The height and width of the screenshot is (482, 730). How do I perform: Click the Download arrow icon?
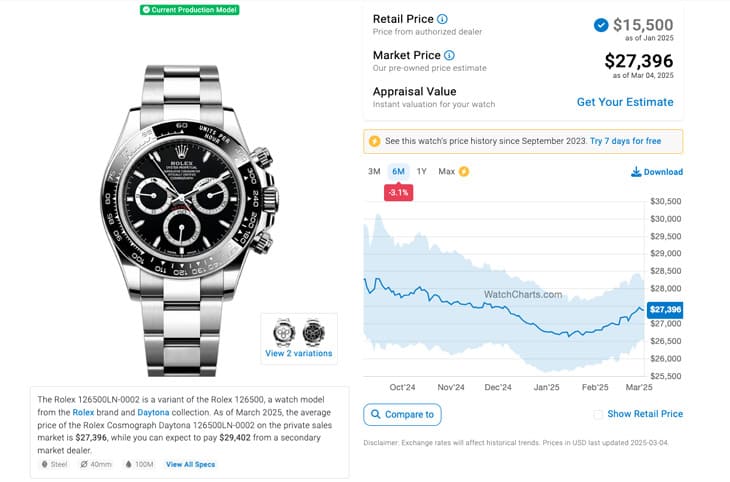636,172
